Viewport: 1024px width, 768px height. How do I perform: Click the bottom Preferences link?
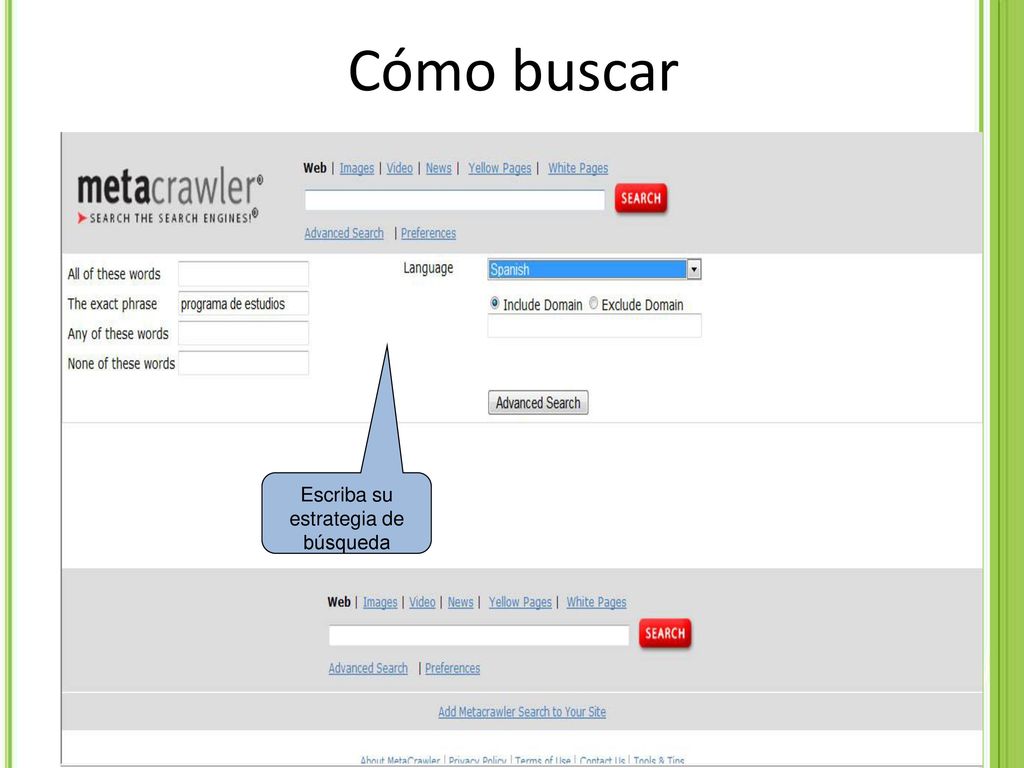click(x=453, y=668)
